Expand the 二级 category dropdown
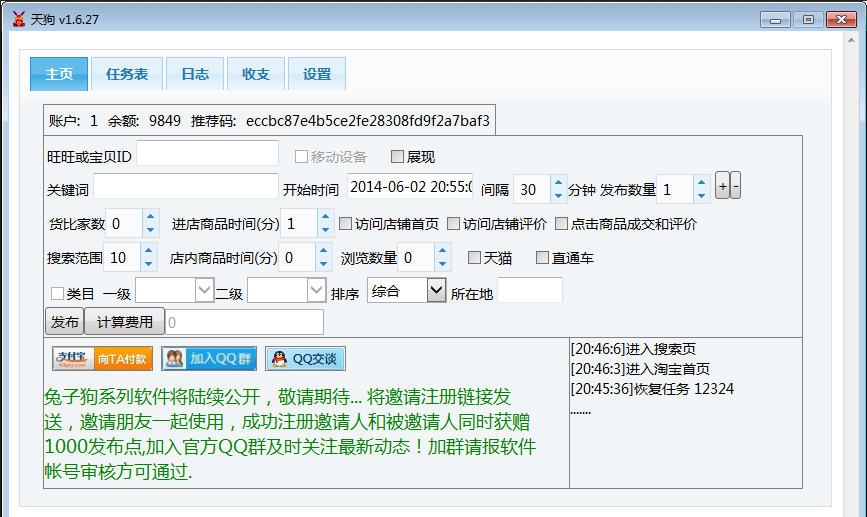Viewport: 867px width, 517px height. [x=316, y=290]
